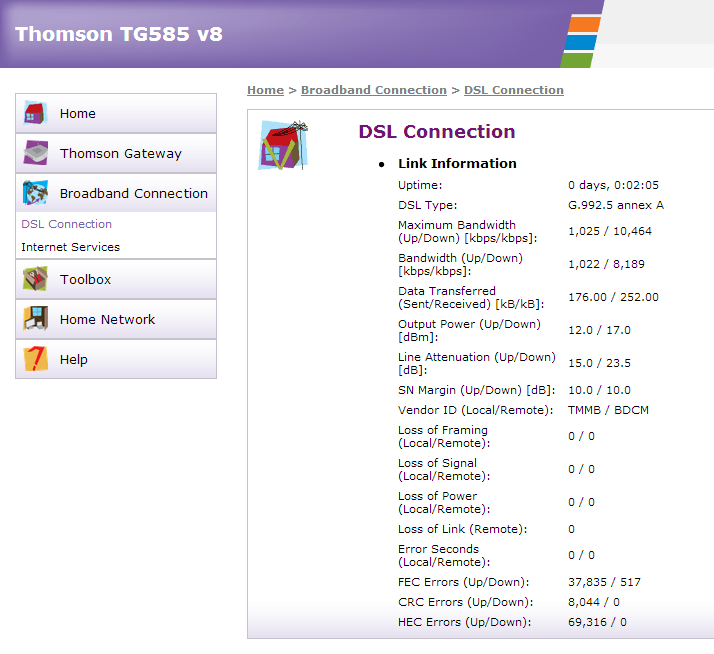Click the Output Power (Up/Down) label
The width and height of the screenshot is (714, 654).
point(469,331)
